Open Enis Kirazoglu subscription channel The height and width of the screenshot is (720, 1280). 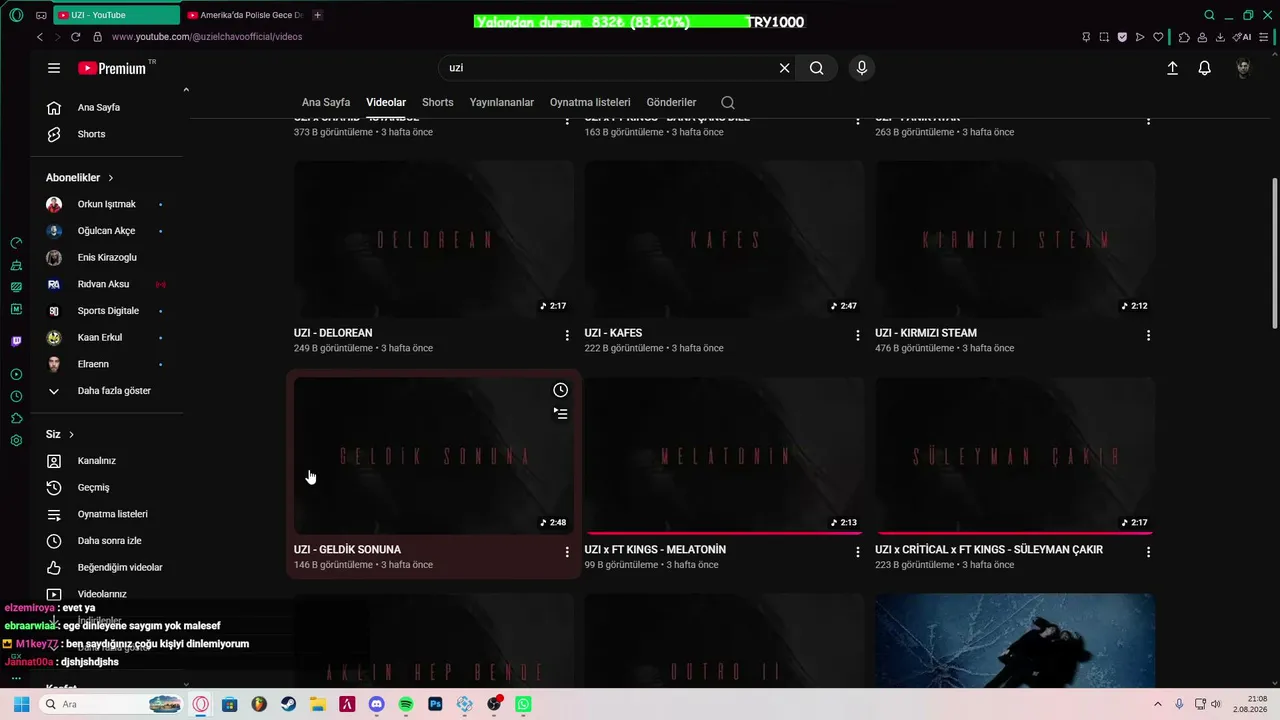(107, 257)
